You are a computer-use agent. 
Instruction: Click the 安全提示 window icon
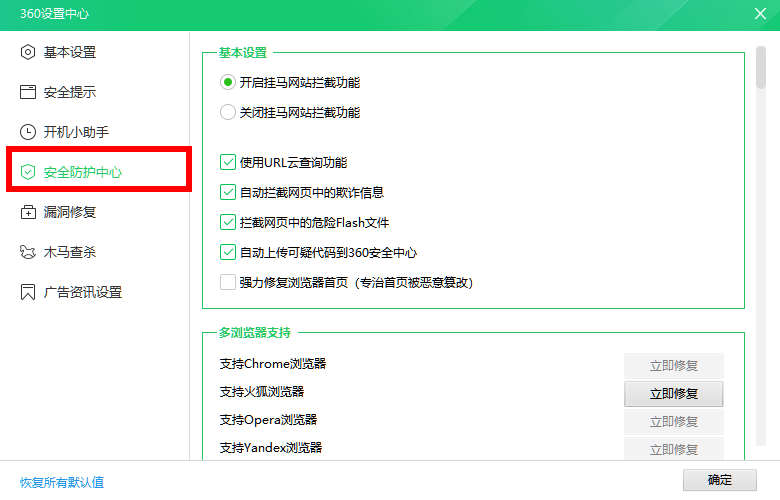[x=28, y=92]
